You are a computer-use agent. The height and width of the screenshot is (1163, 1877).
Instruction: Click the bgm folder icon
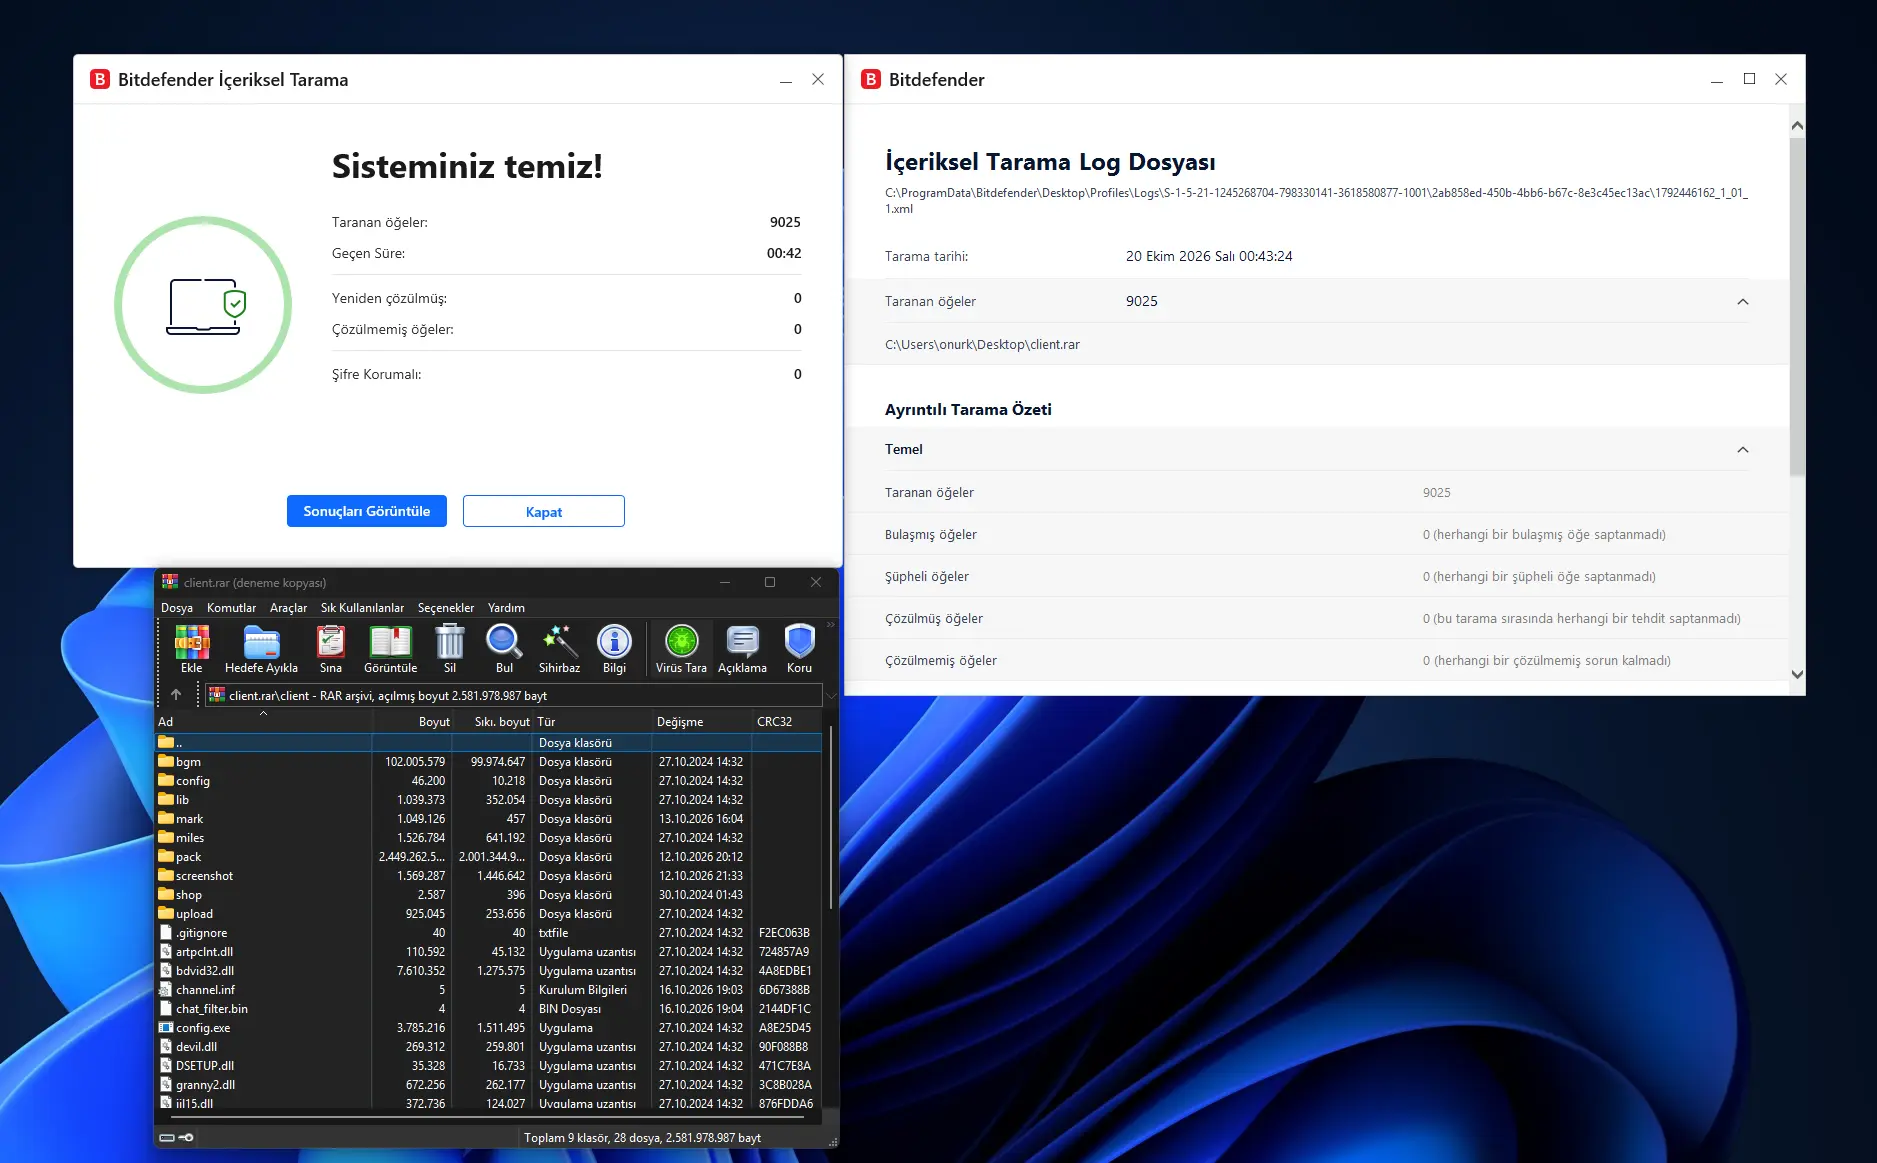coord(166,762)
